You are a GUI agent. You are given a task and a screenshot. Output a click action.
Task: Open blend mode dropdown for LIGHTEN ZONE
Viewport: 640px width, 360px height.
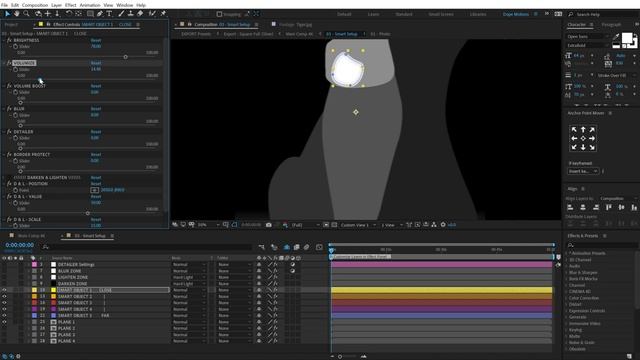(189, 278)
